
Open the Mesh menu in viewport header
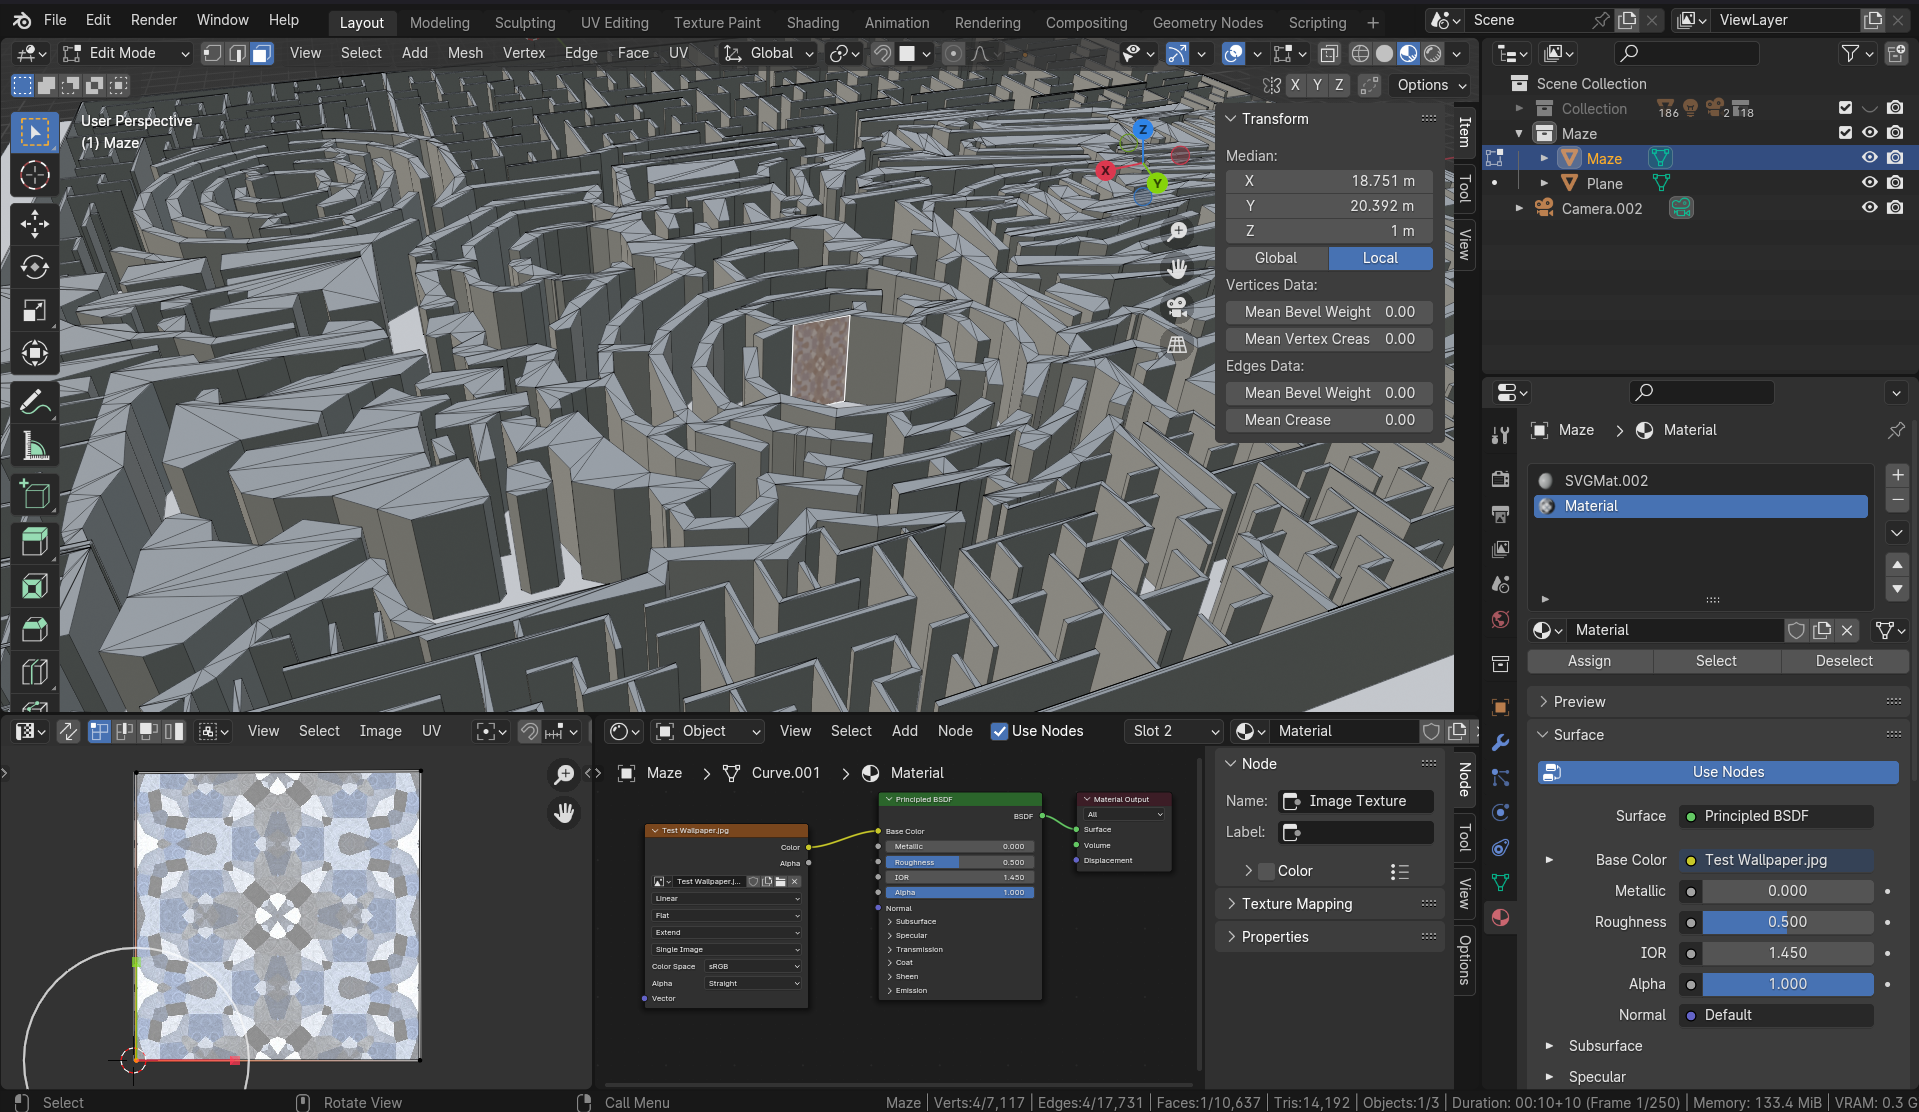(x=465, y=53)
